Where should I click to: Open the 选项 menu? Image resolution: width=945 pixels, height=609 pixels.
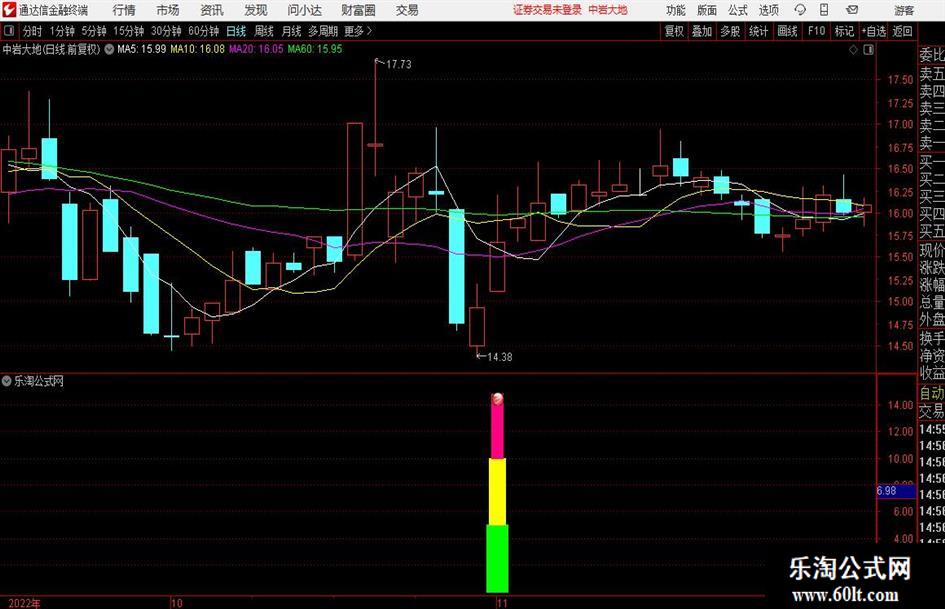tap(768, 10)
